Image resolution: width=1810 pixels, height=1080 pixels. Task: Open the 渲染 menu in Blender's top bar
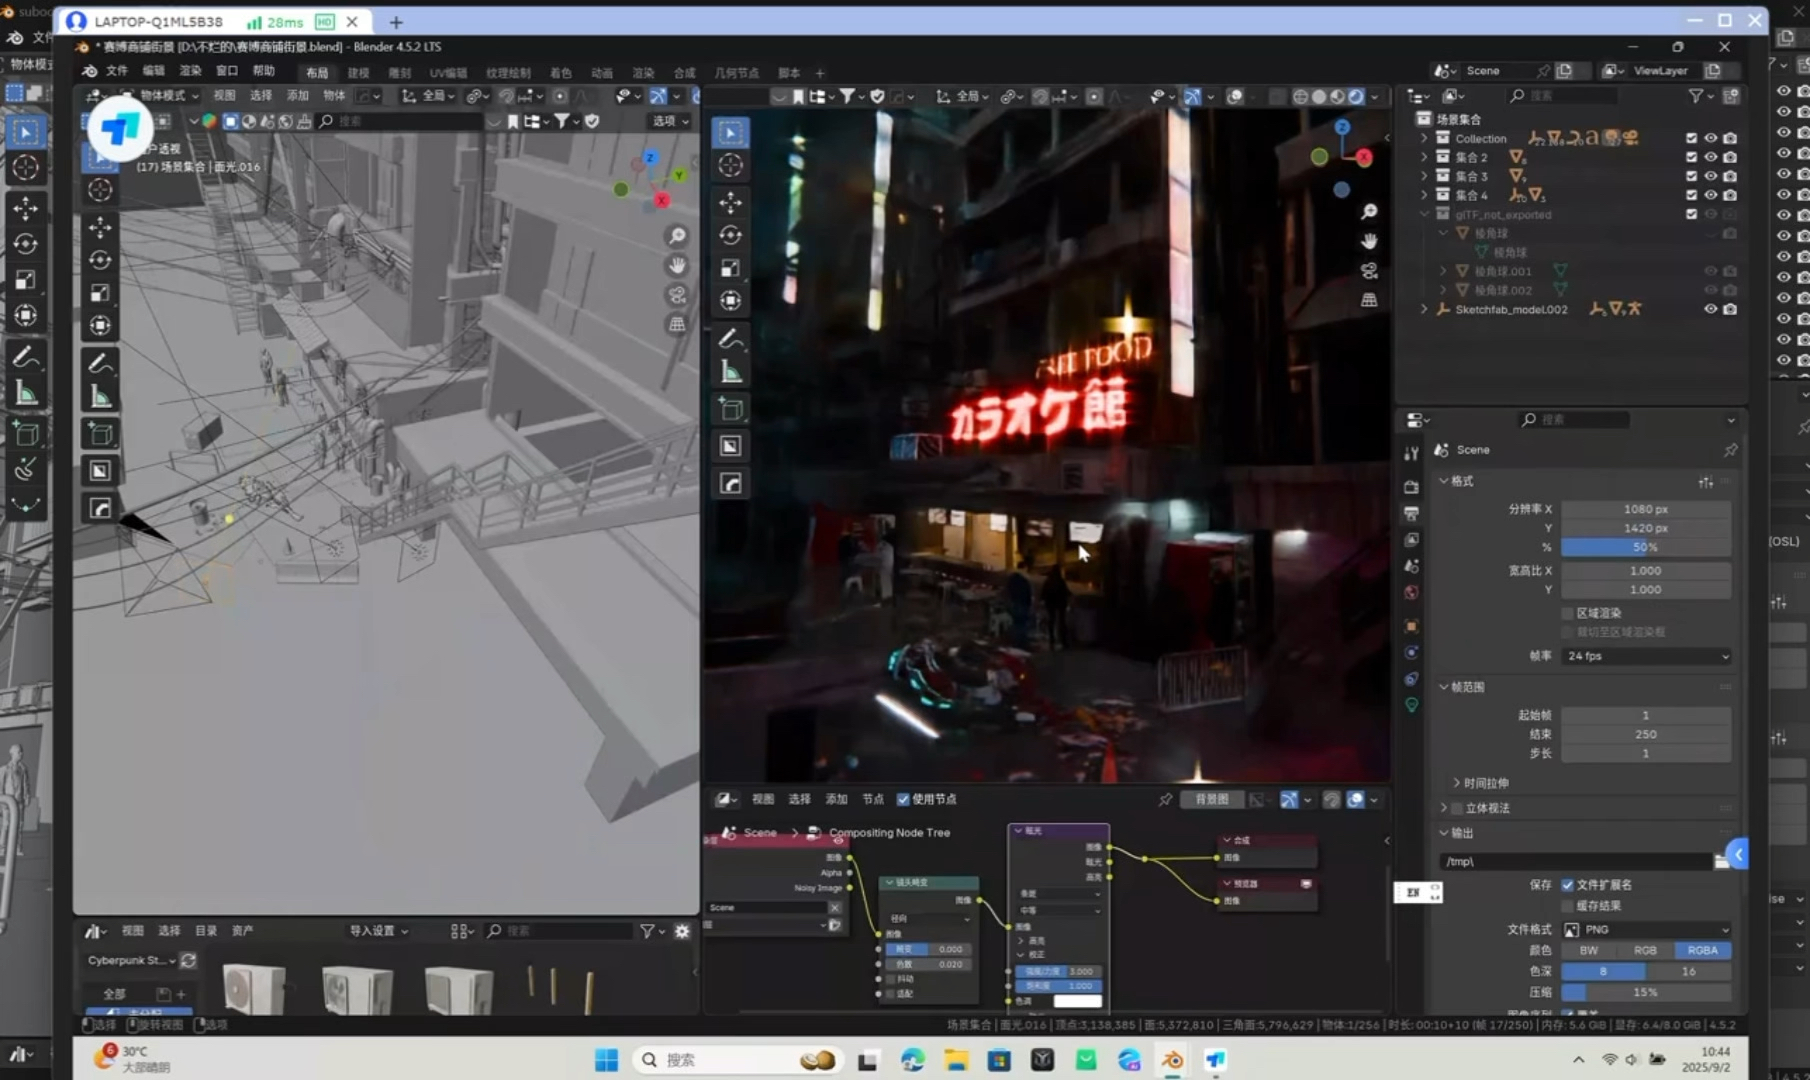coord(190,71)
